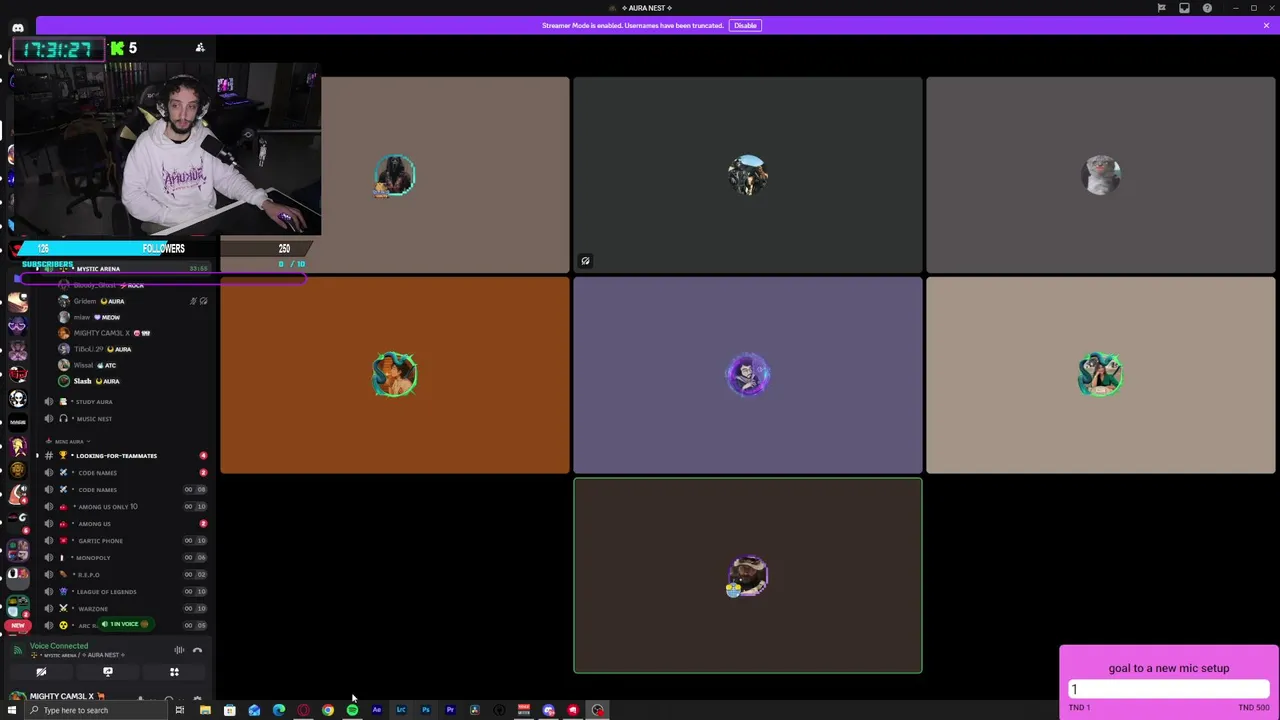Select user miaw in the voice channel list
The image size is (1280, 720).
tap(88, 317)
